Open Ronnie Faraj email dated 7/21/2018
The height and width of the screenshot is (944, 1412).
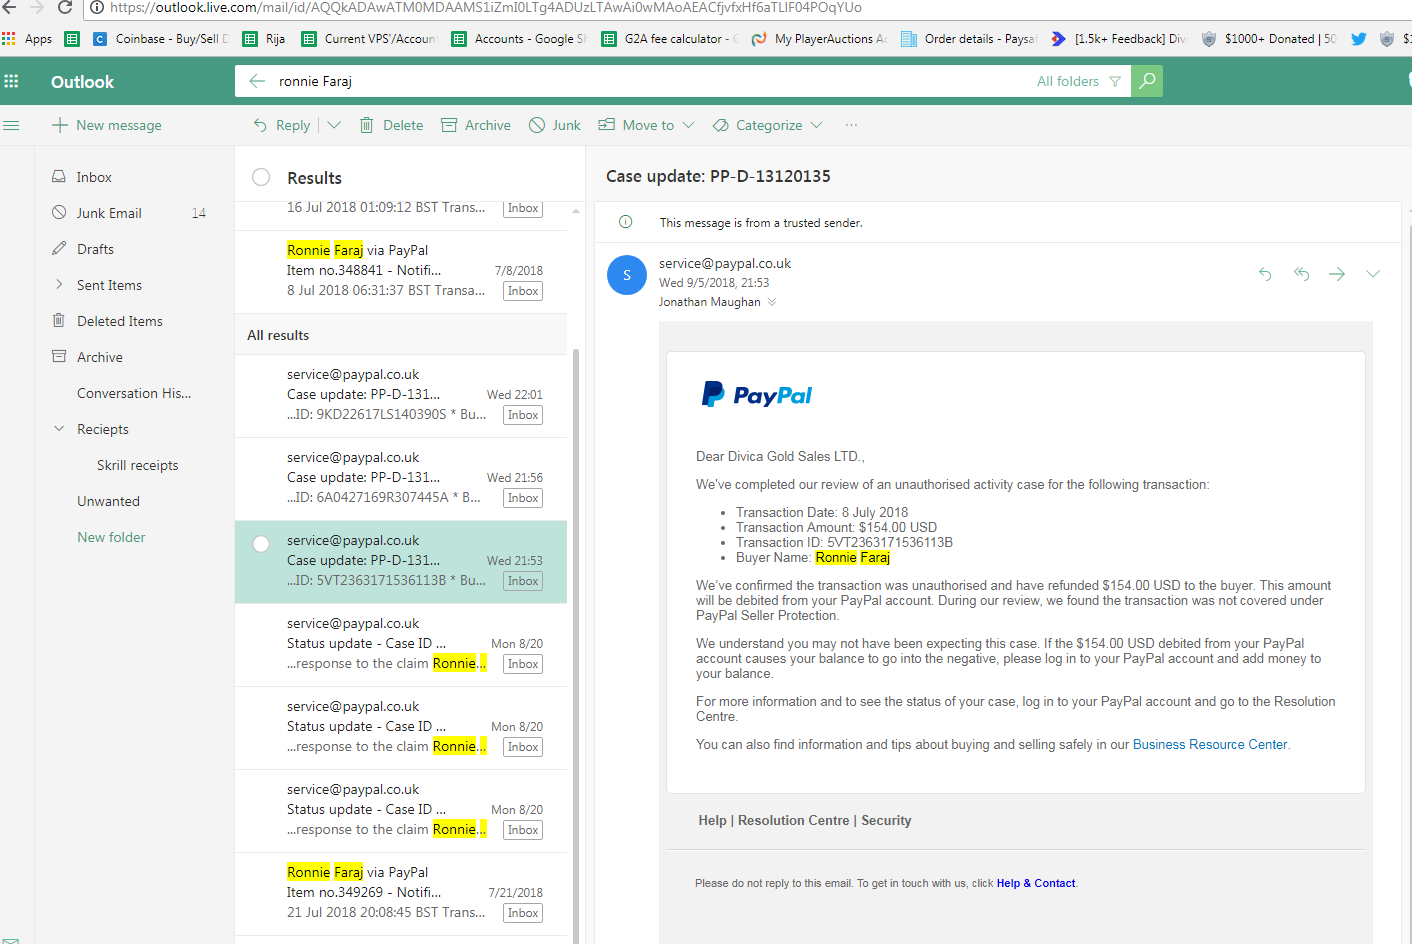point(401,894)
